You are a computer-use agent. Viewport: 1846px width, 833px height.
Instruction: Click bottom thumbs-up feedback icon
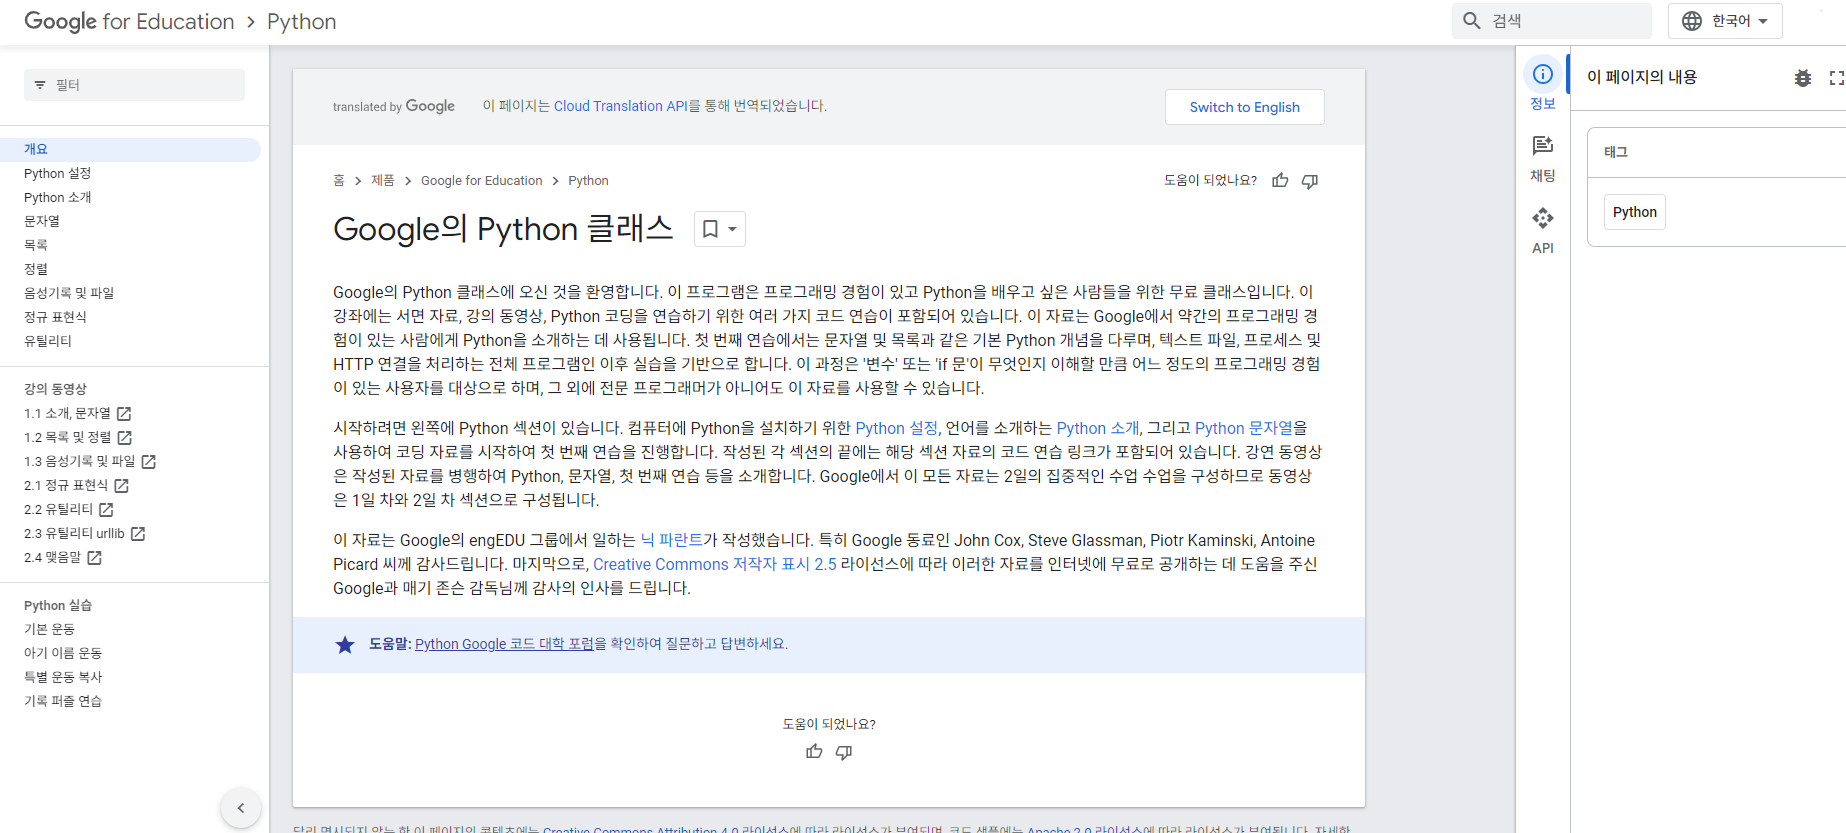814,752
